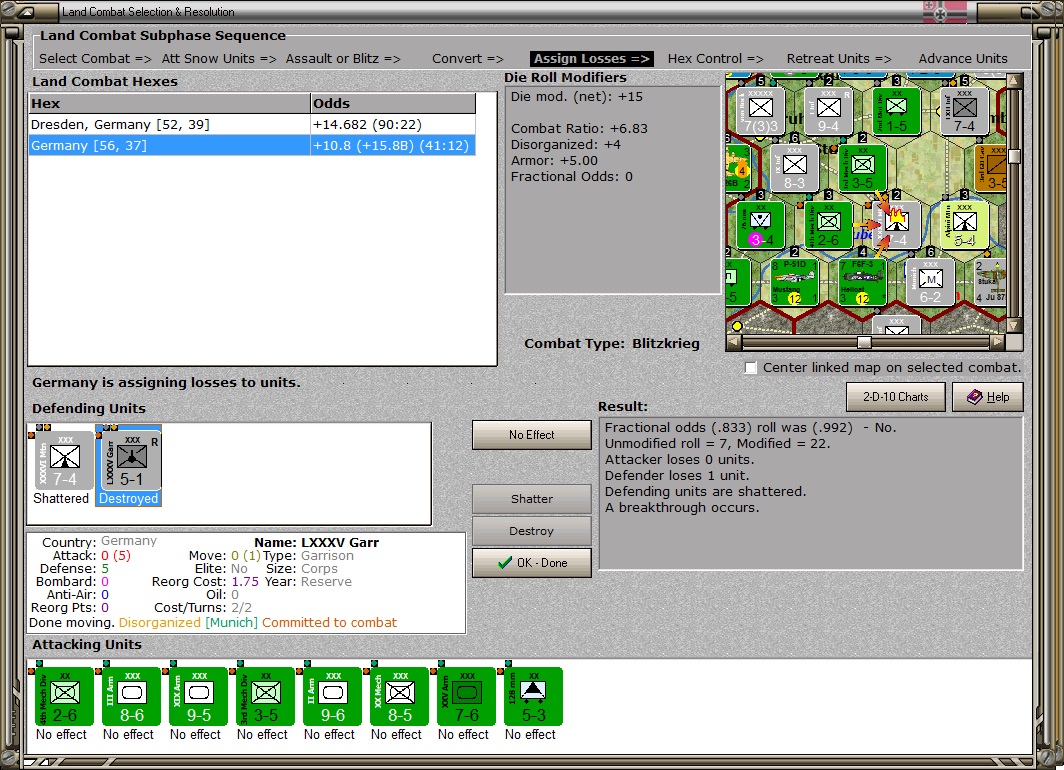Open the 2-D-10 Charts
Viewport: 1064px width, 770px height.
coord(895,397)
